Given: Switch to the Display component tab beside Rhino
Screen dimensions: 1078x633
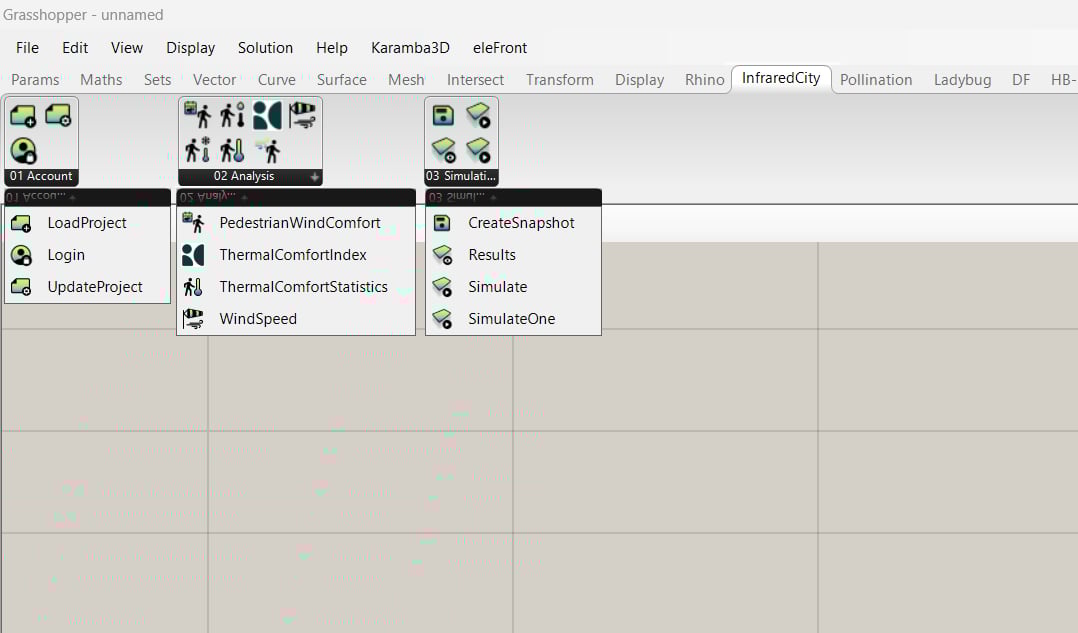Looking at the screenshot, I should 639,80.
